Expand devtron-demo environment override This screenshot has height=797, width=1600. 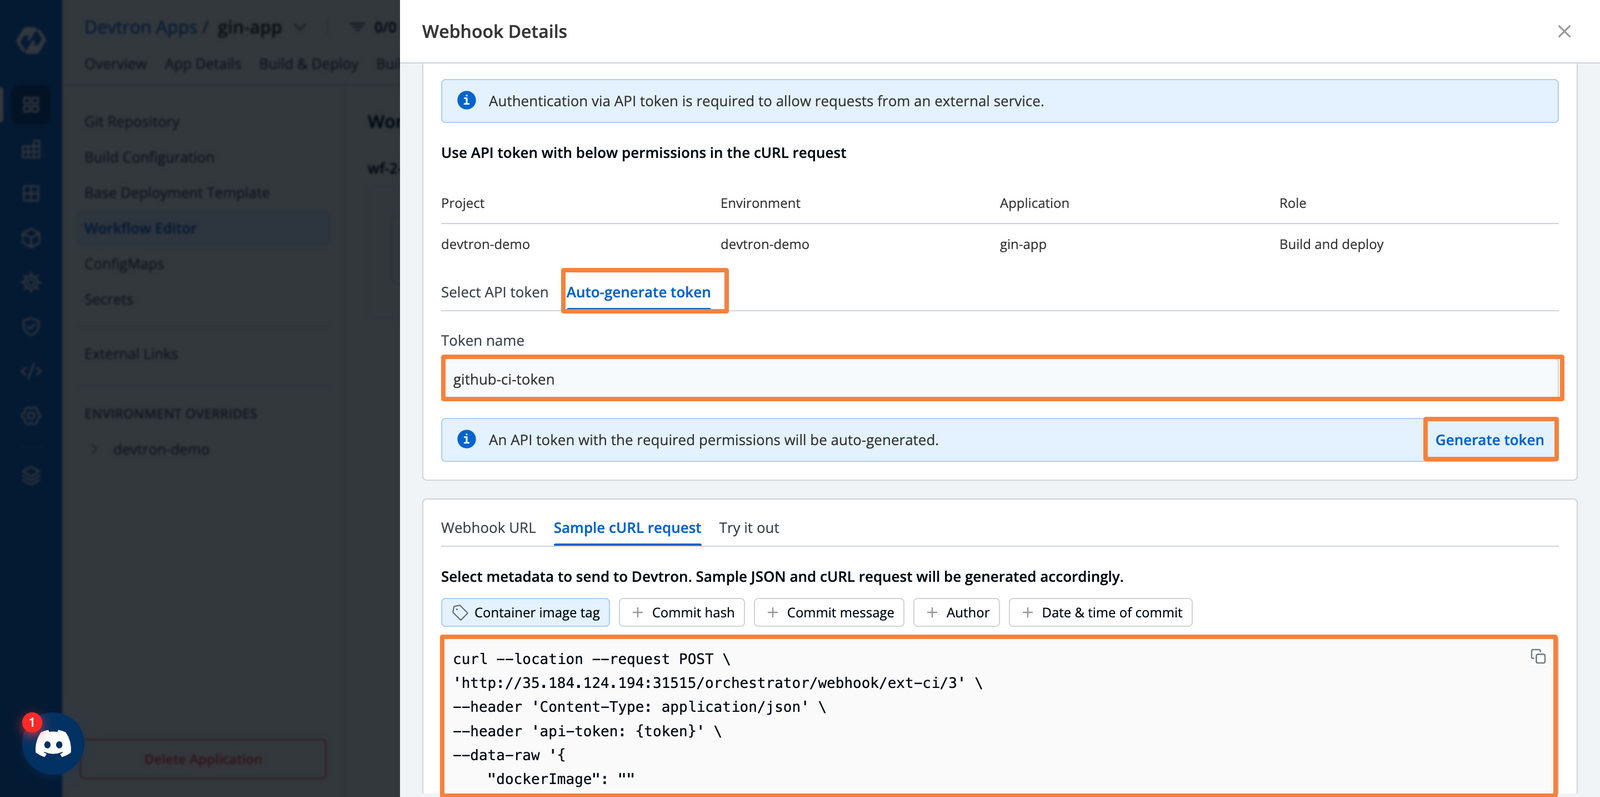click(x=95, y=449)
